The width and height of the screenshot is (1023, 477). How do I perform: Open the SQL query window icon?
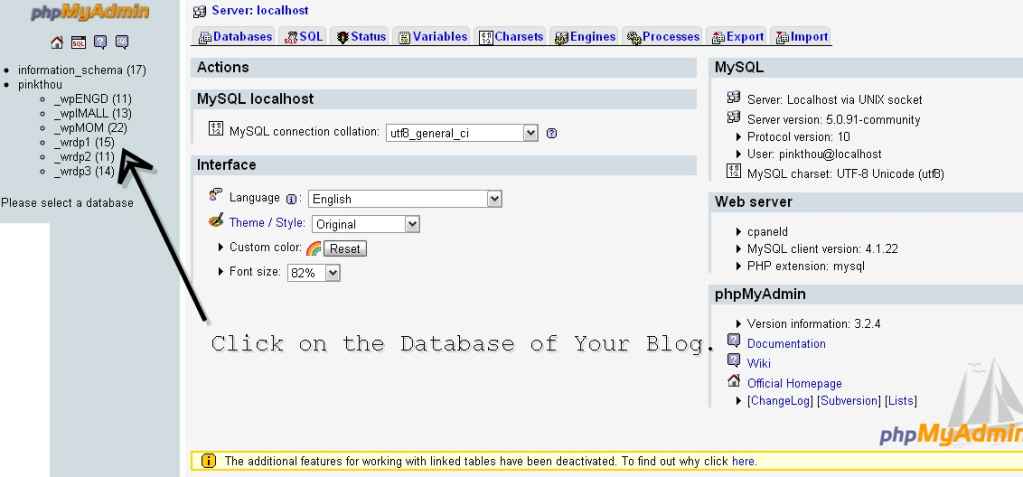click(x=78, y=42)
